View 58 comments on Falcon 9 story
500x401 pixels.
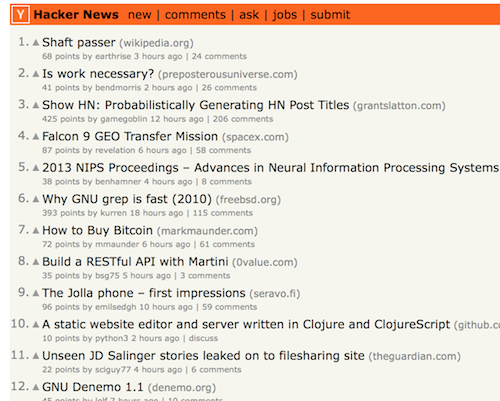223,150
